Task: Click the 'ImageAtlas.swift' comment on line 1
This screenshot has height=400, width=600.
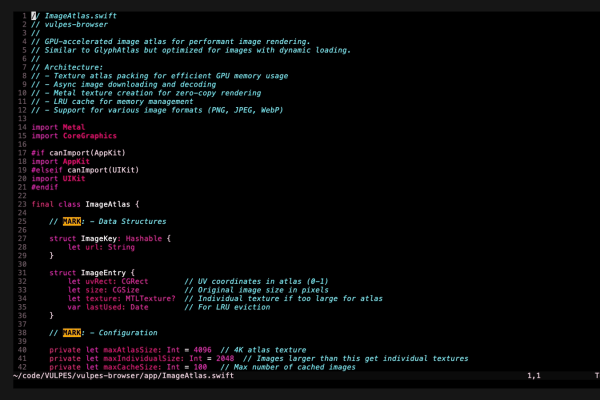Action: (74, 16)
